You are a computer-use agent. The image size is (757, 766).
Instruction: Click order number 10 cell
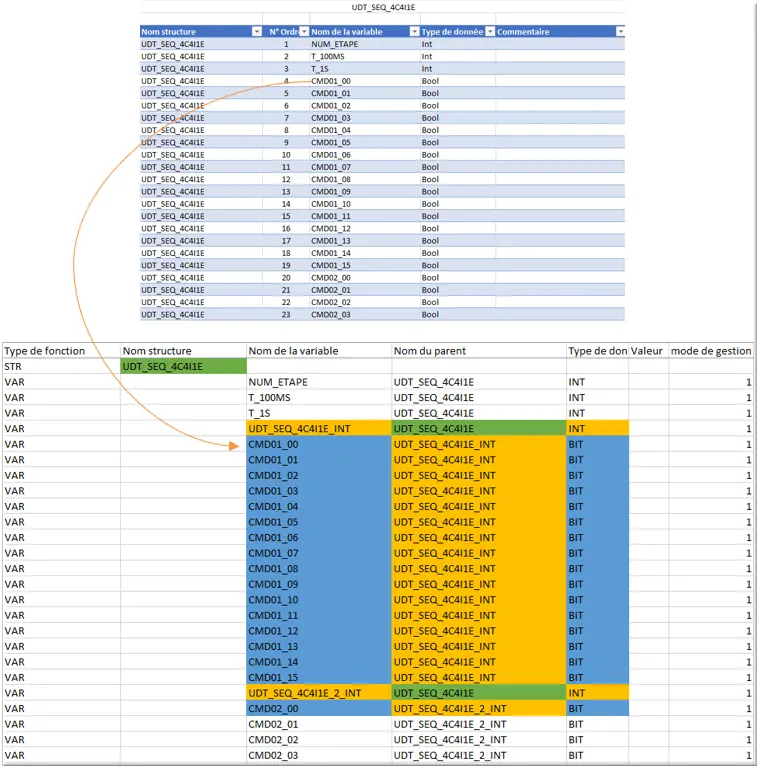click(x=286, y=155)
